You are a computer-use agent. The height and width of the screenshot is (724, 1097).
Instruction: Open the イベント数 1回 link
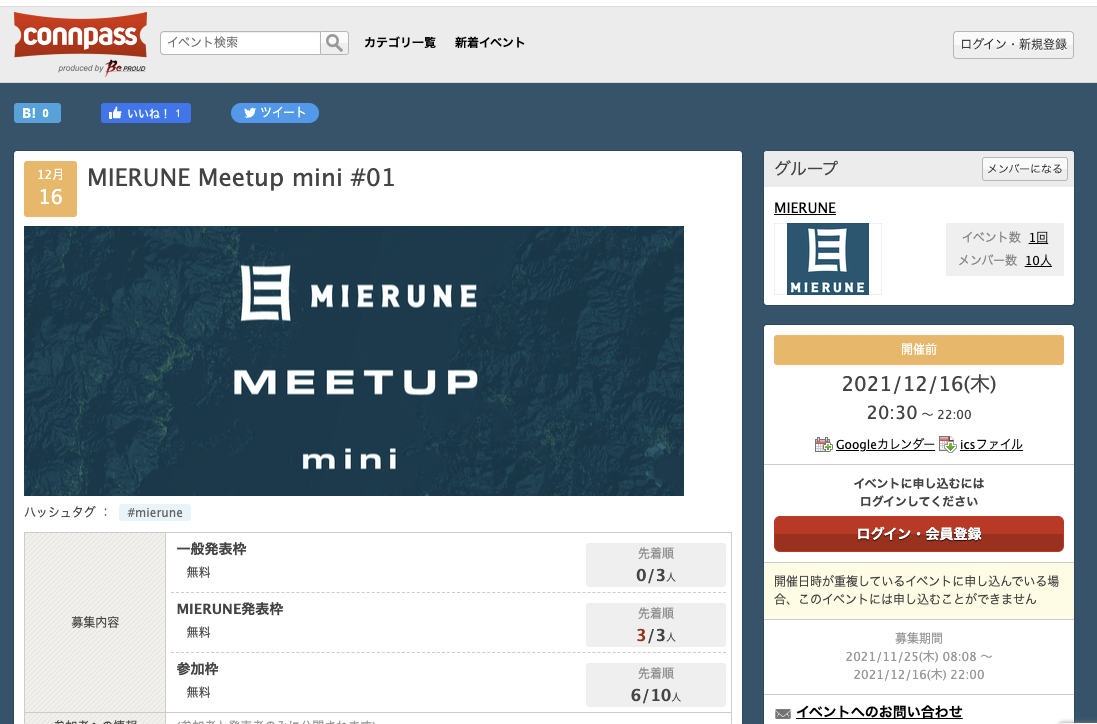tap(1038, 237)
